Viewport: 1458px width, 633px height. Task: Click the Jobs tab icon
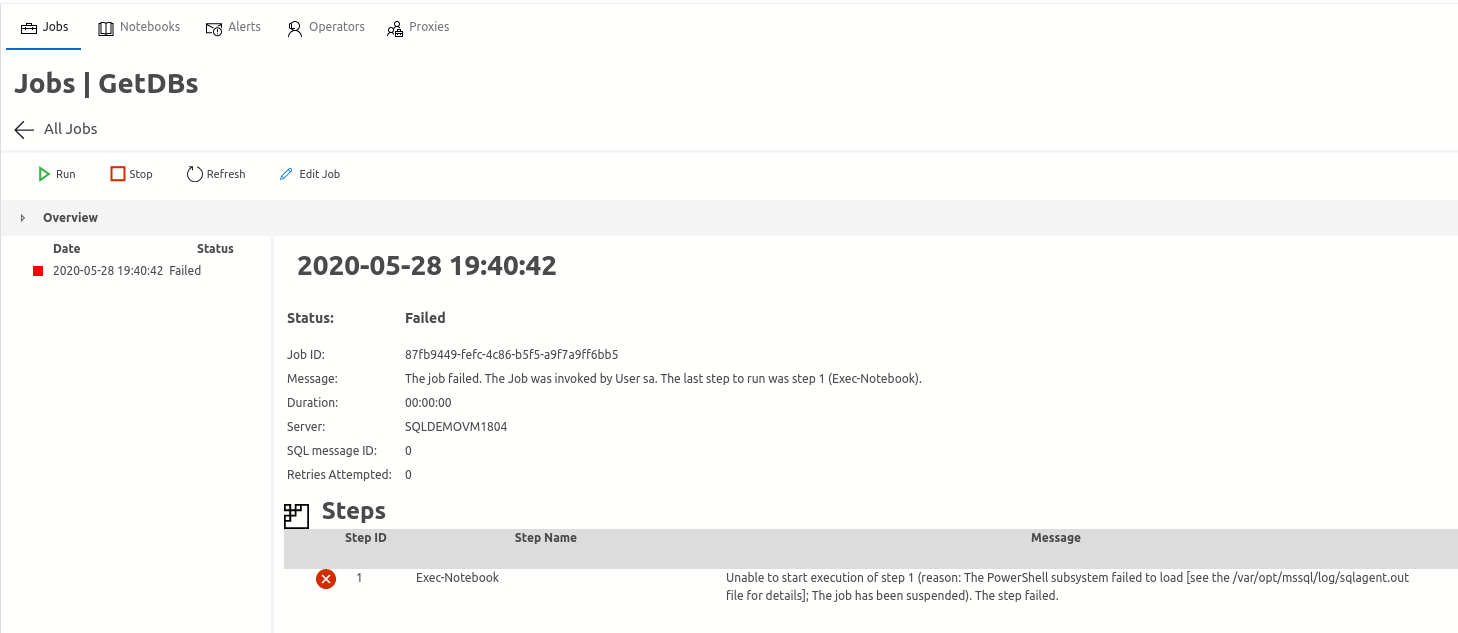coord(23,27)
